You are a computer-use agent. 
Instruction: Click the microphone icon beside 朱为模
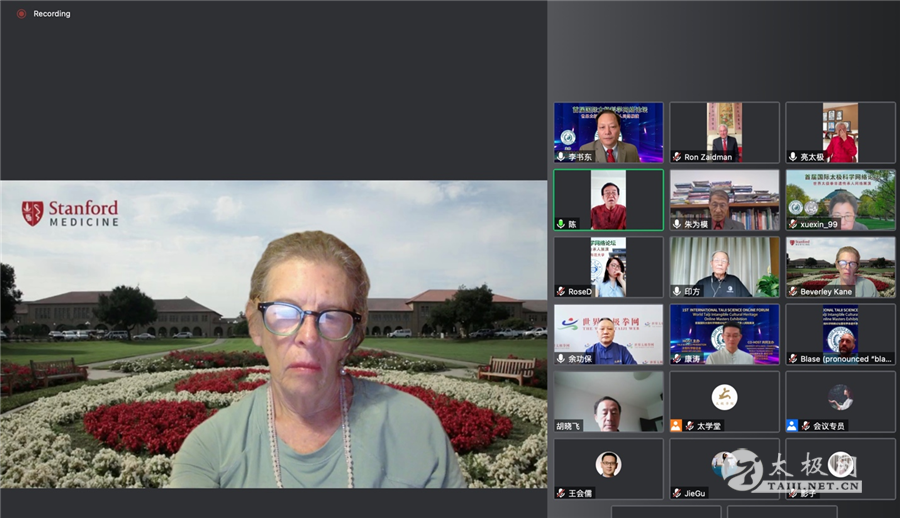point(677,224)
